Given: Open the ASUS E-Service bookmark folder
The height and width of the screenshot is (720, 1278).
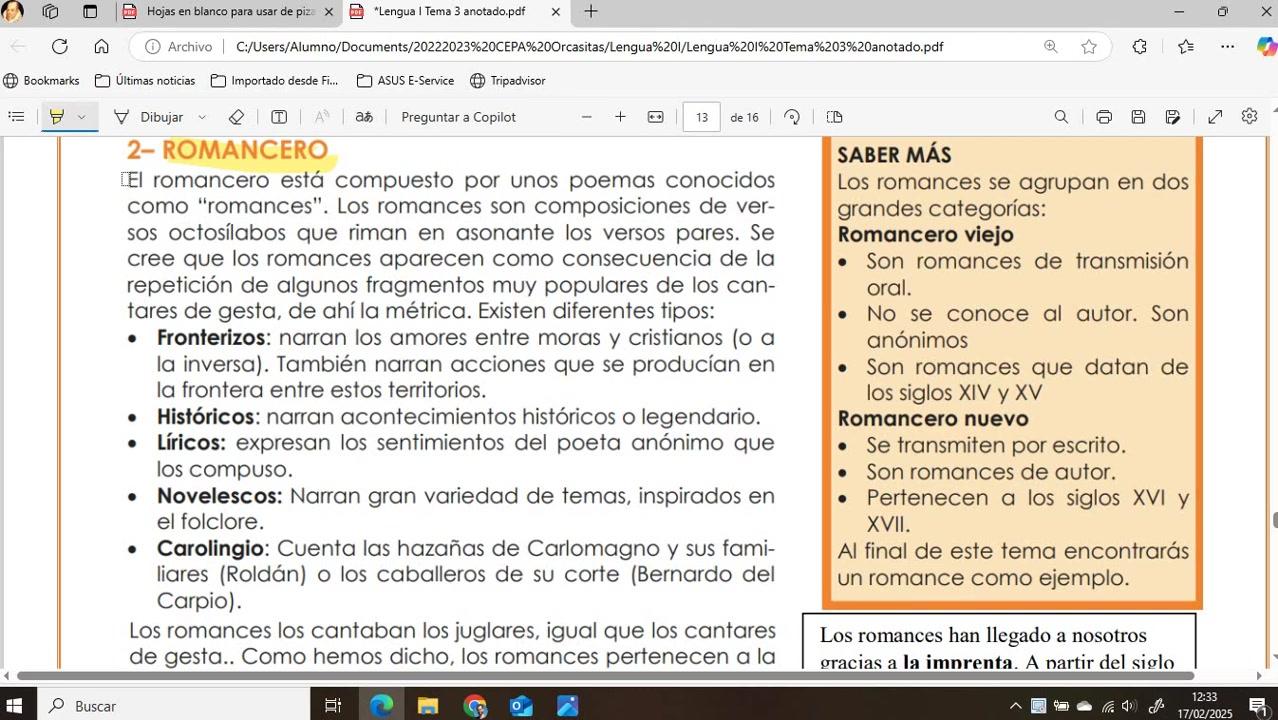Looking at the screenshot, I should [405, 80].
